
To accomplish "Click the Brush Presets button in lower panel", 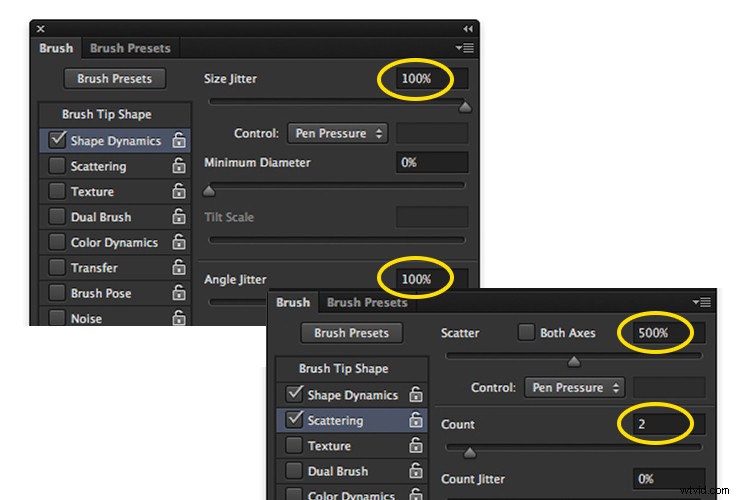I will click(x=352, y=333).
